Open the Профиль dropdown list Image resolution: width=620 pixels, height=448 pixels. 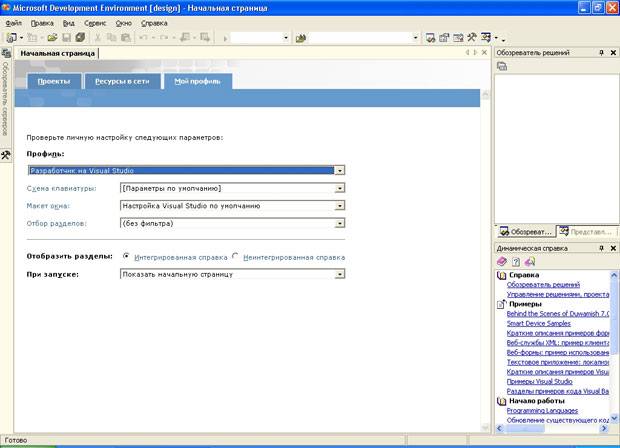(x=340, y=170)
